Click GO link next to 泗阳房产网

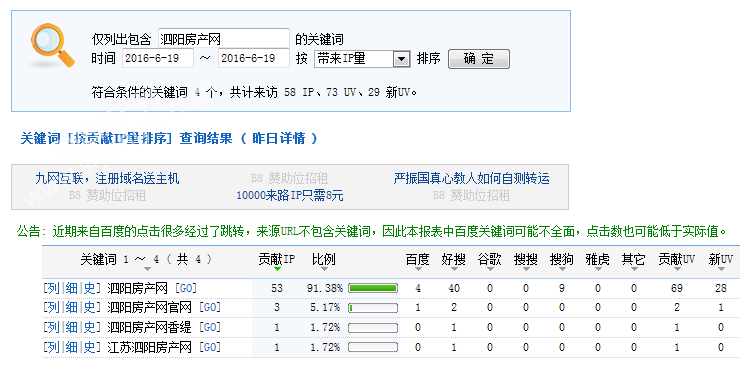point(186,288)
